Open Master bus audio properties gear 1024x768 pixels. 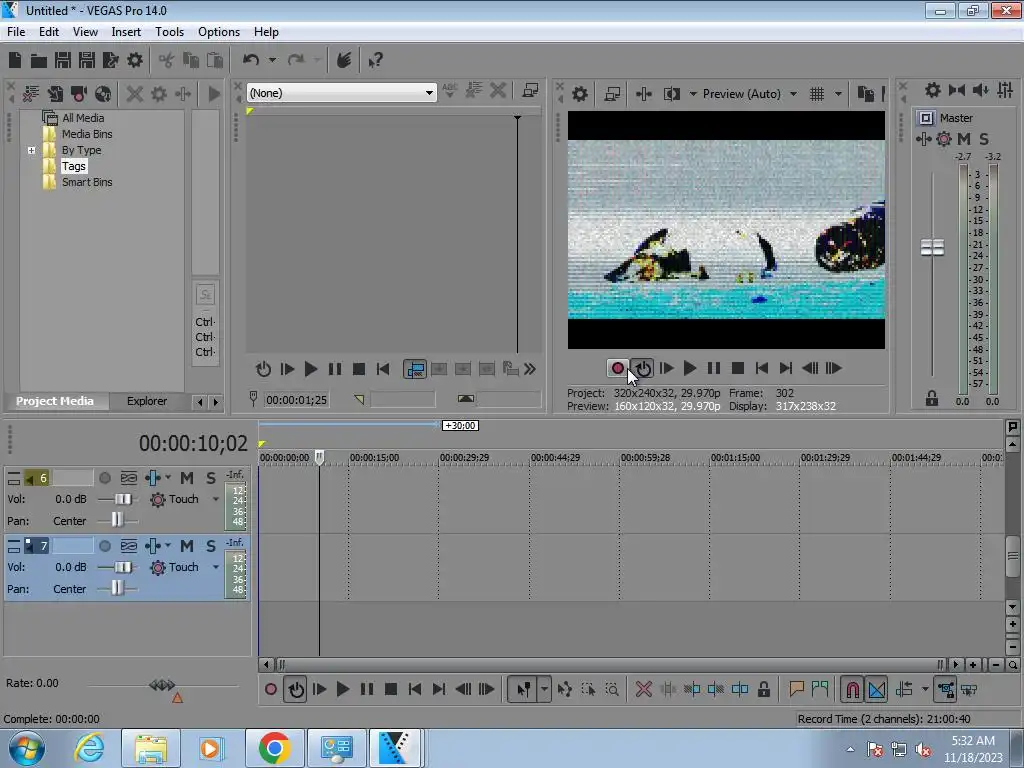(933, 90)
